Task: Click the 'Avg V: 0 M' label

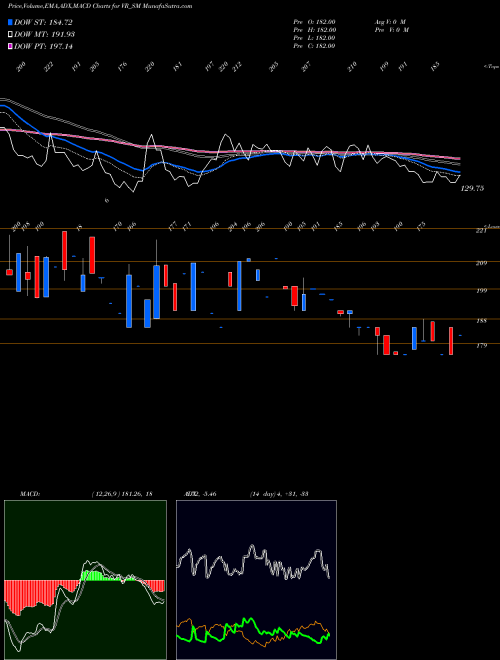Action: 390,22
